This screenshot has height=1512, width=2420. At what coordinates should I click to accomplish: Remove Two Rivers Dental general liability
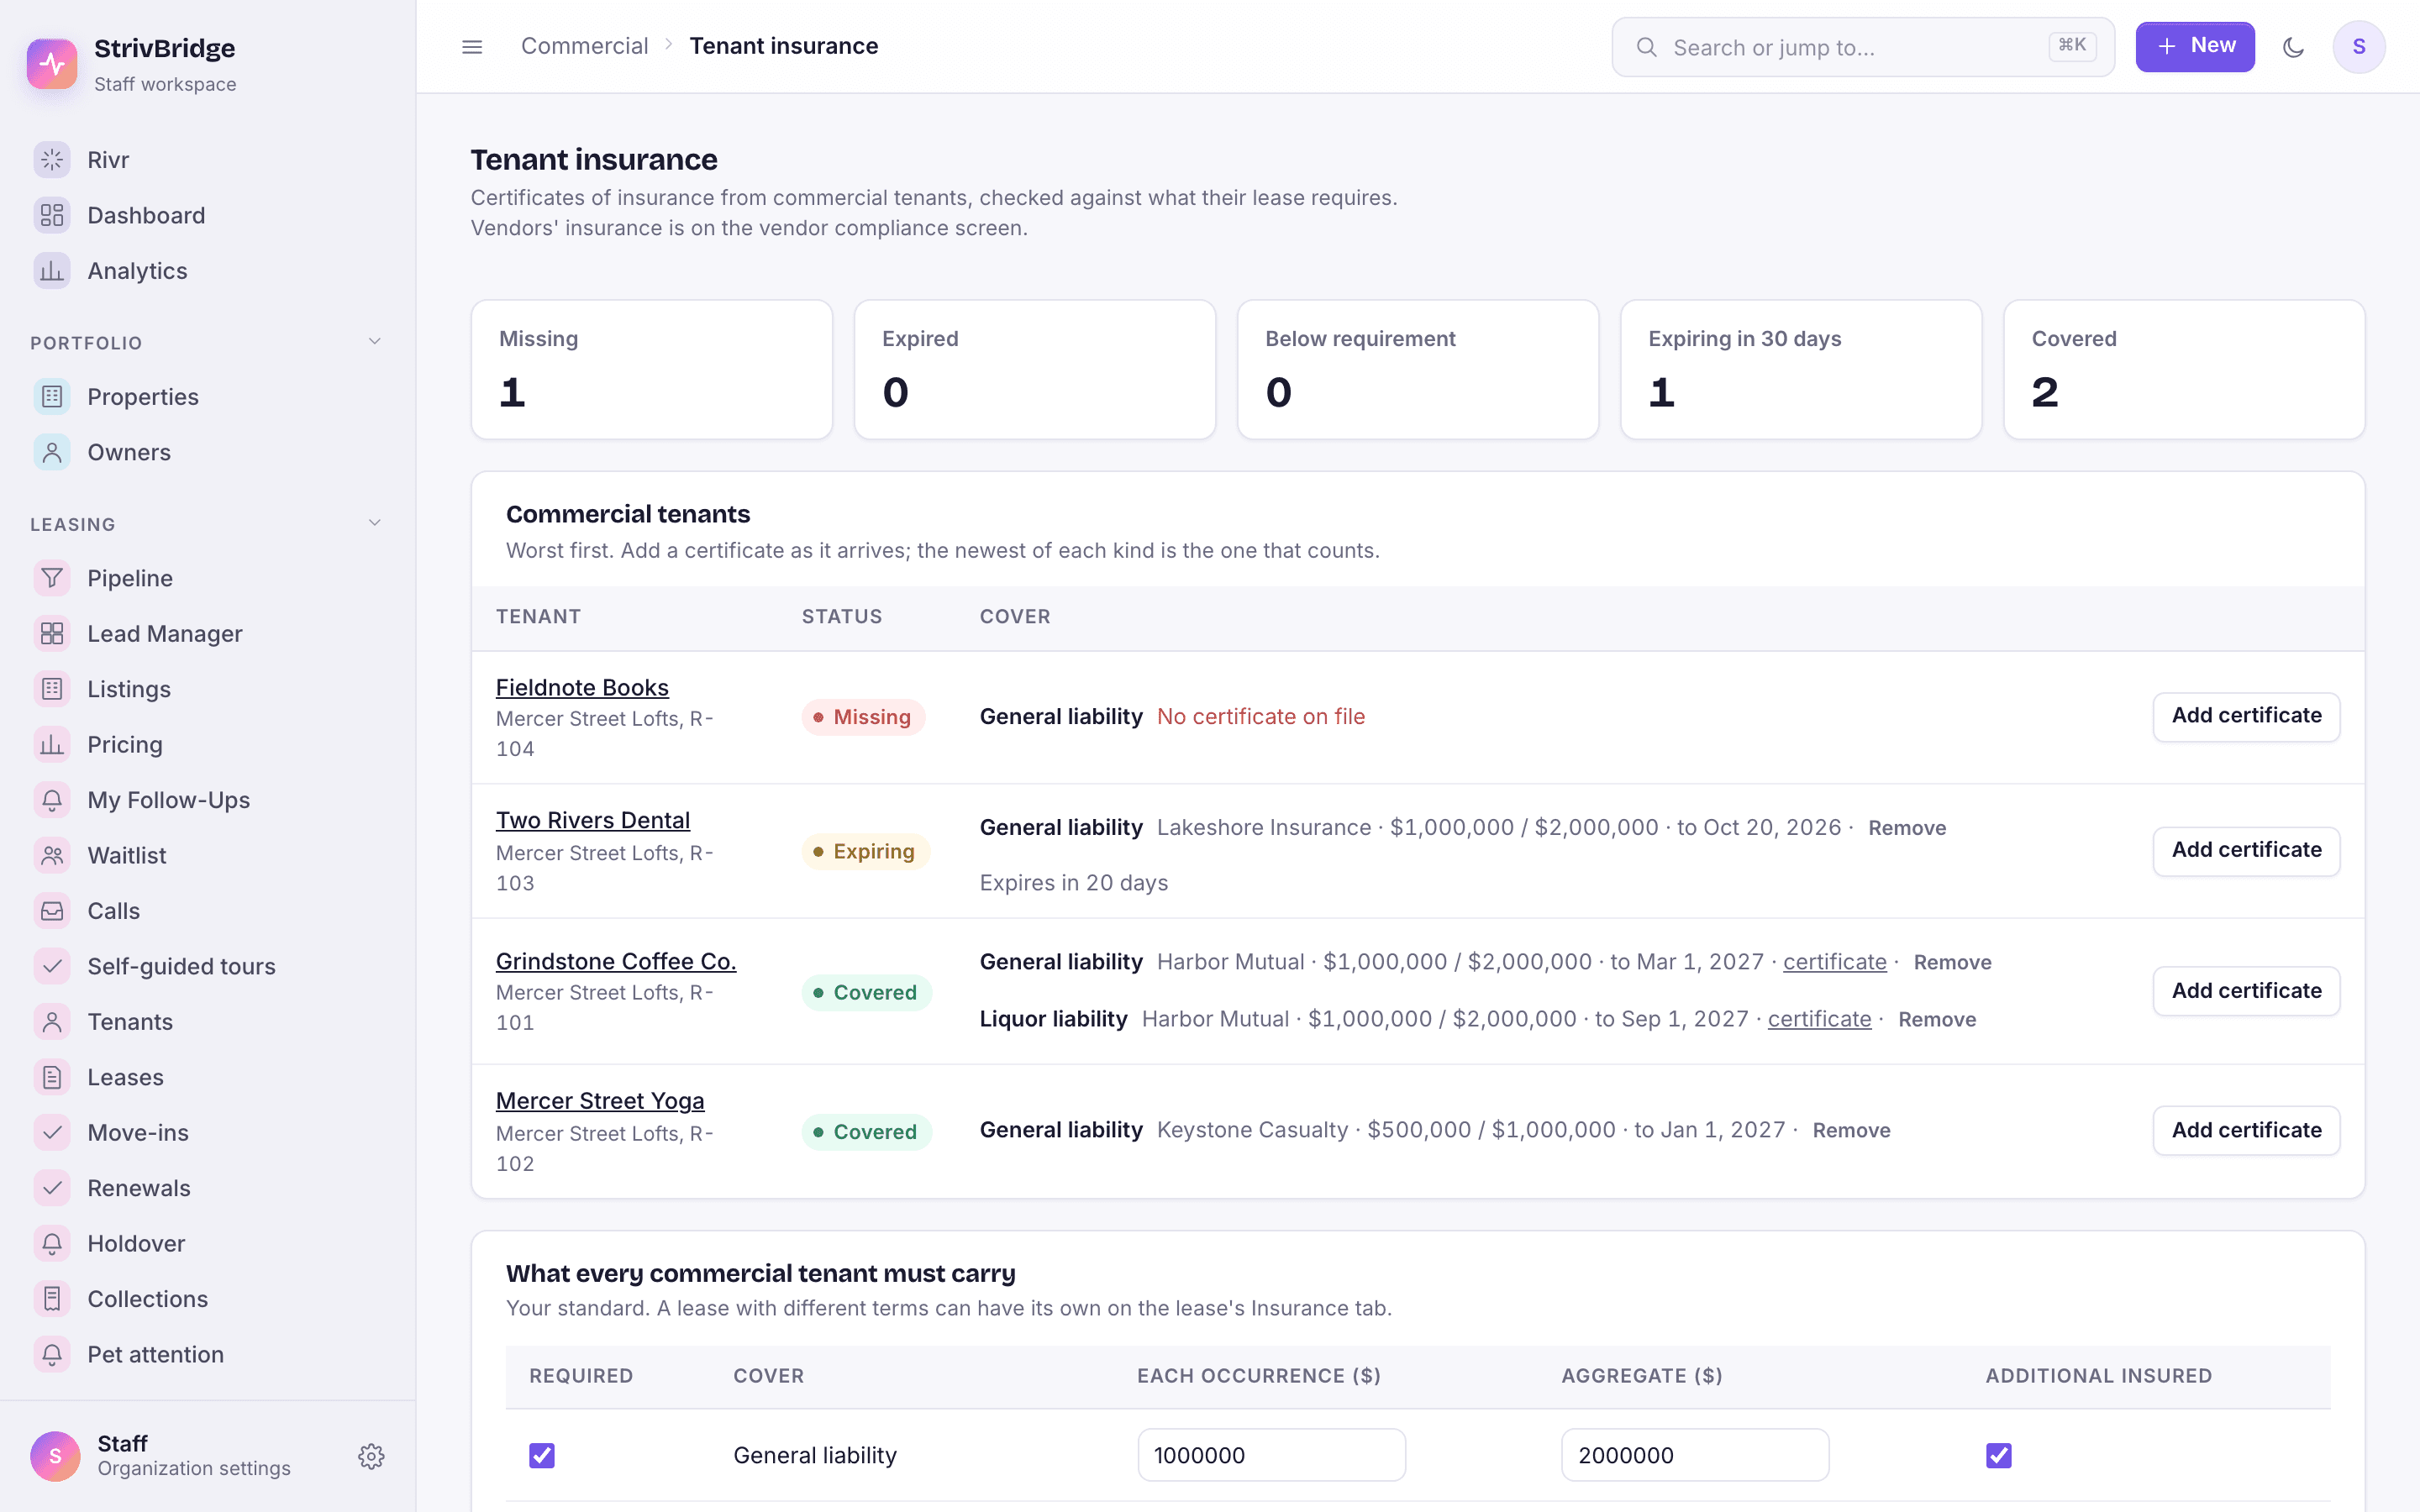pyautogui.click(x=1907, y=828)
